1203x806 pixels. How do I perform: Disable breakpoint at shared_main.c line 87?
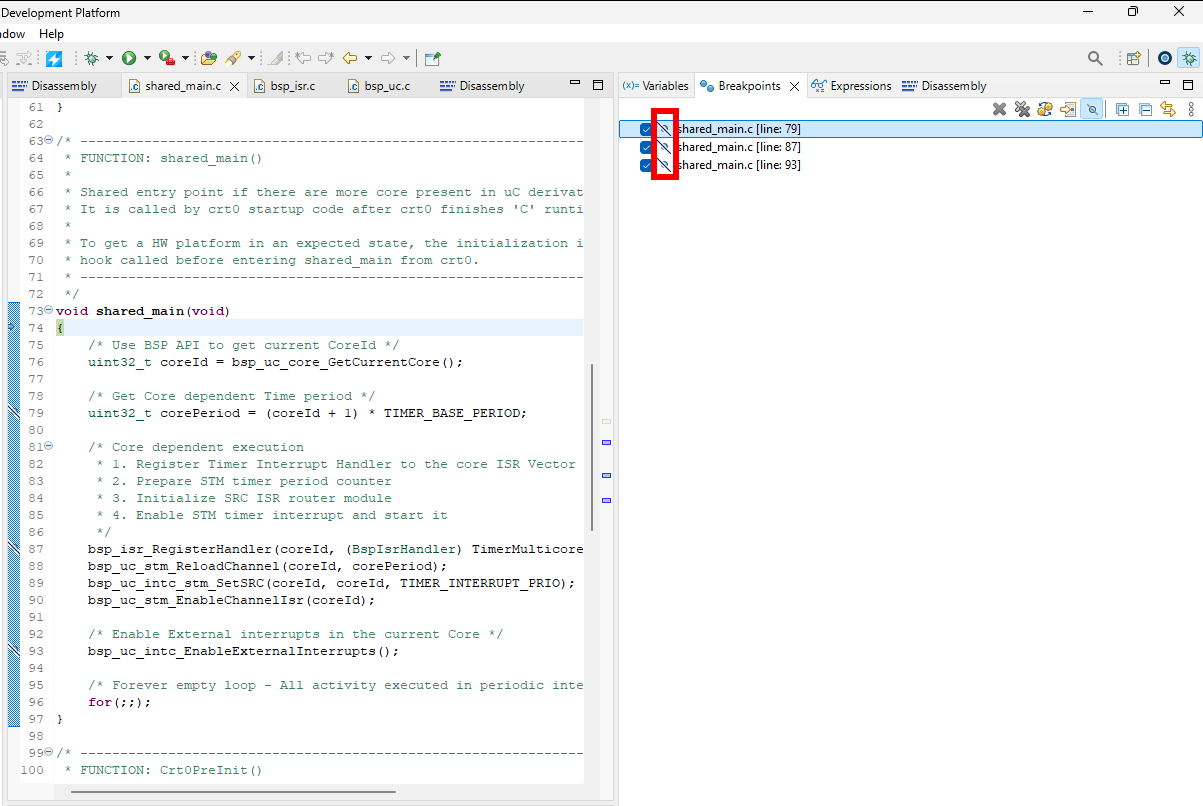[646, 147]
